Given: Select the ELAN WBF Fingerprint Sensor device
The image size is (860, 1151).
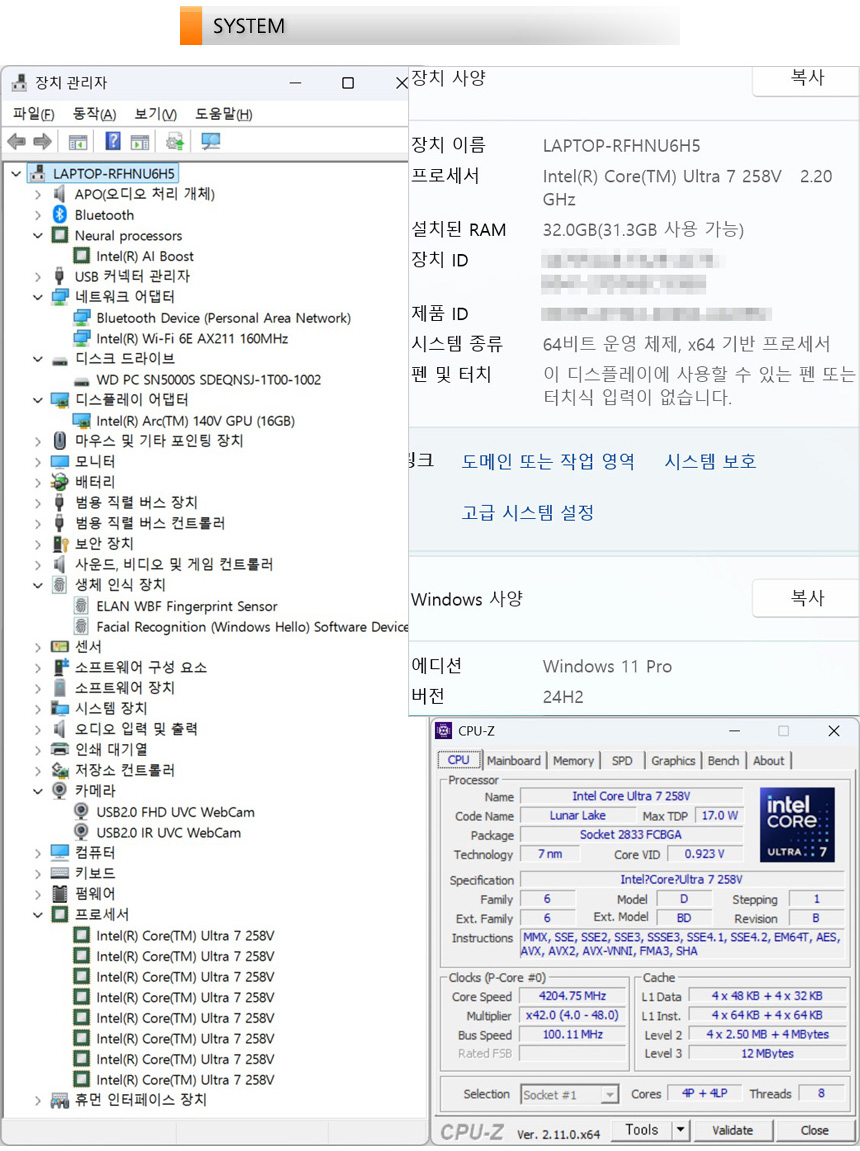Looking at the screenshot, I should tap(186, 606).
